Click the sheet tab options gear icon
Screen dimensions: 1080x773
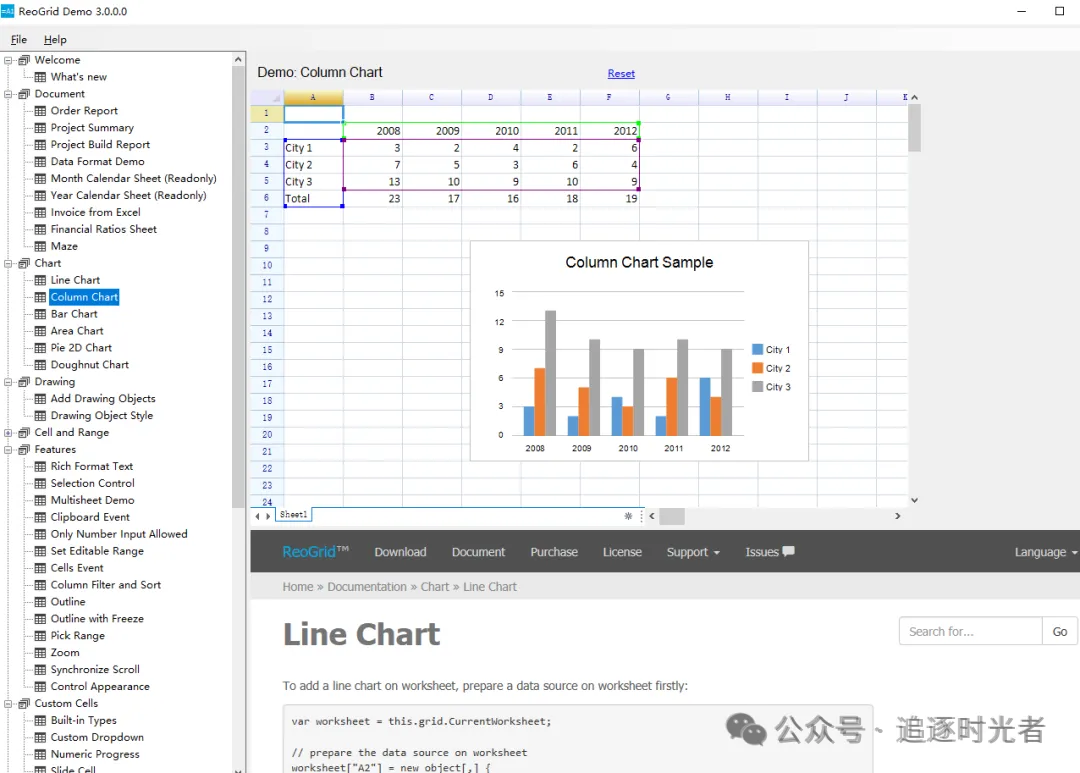pos(628,515)
